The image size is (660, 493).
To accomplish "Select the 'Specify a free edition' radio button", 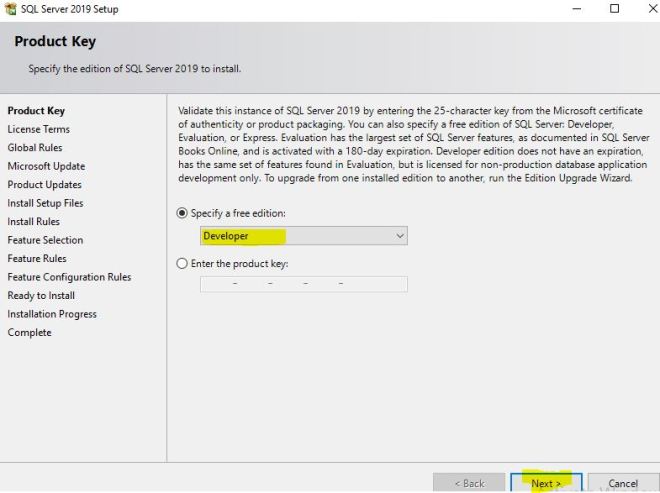I will [x=182, y=213].
